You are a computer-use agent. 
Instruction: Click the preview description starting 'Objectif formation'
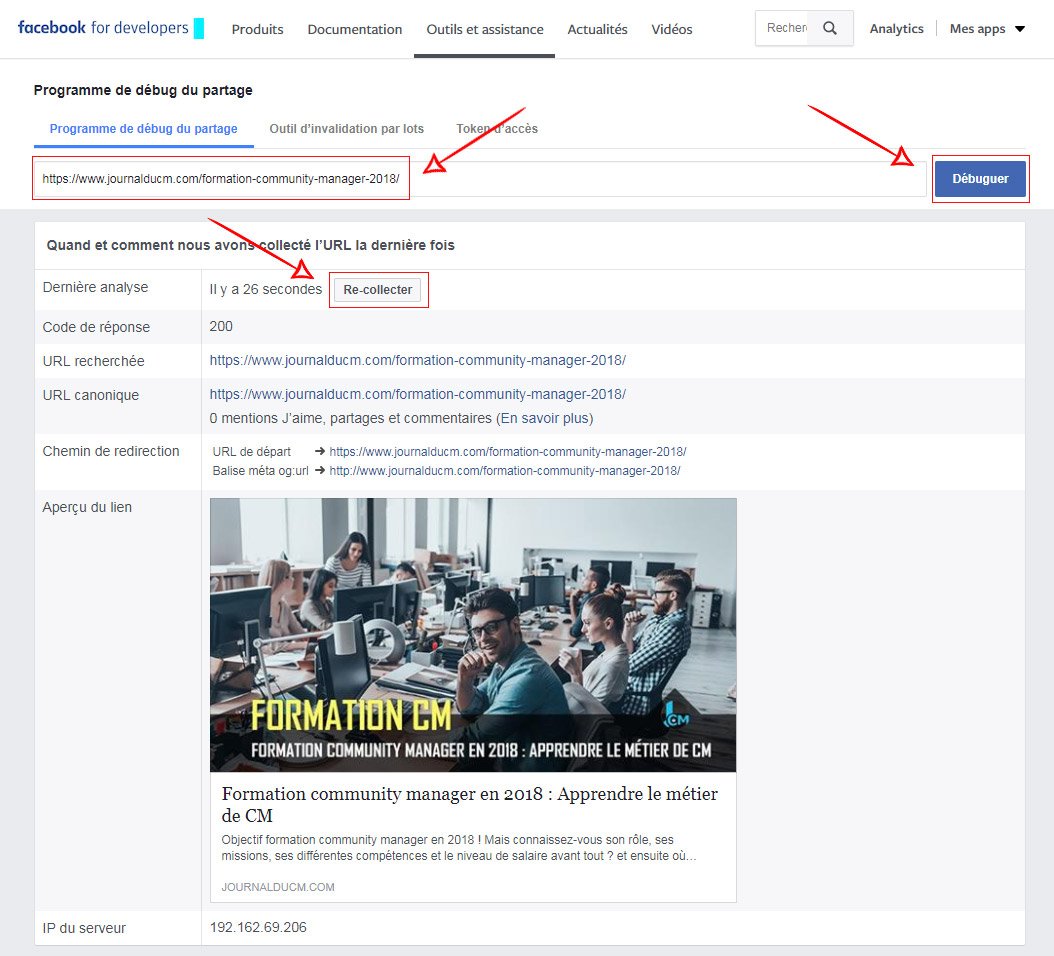tap(459, 848)
